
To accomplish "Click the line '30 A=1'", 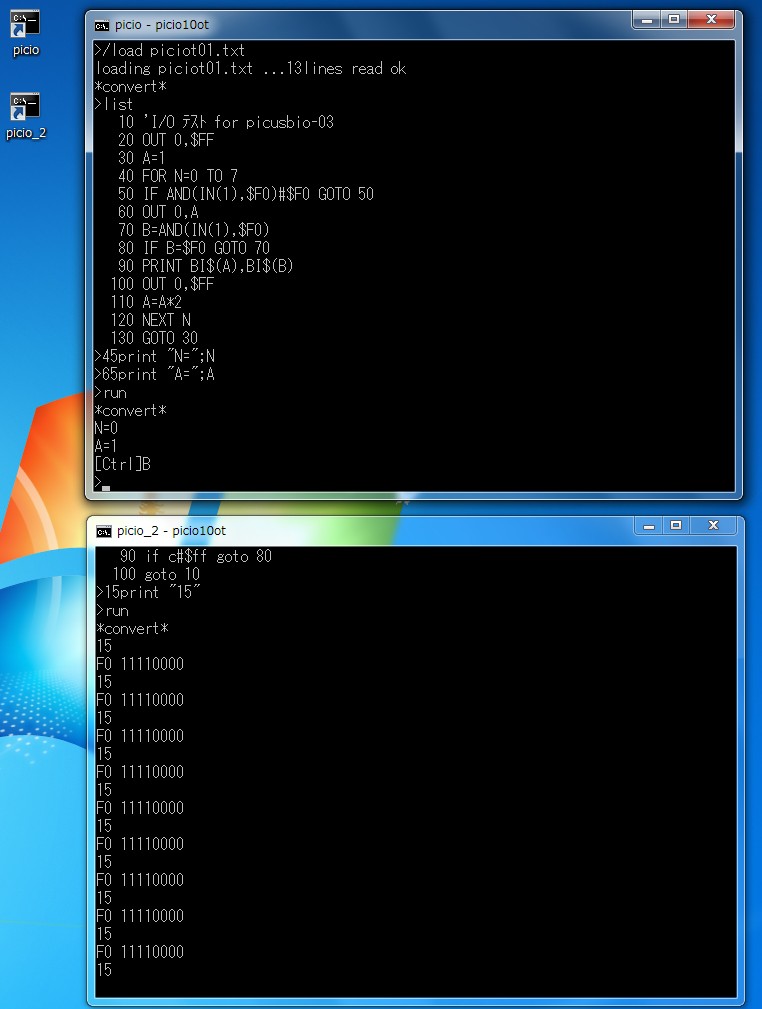I will point(142,158).
